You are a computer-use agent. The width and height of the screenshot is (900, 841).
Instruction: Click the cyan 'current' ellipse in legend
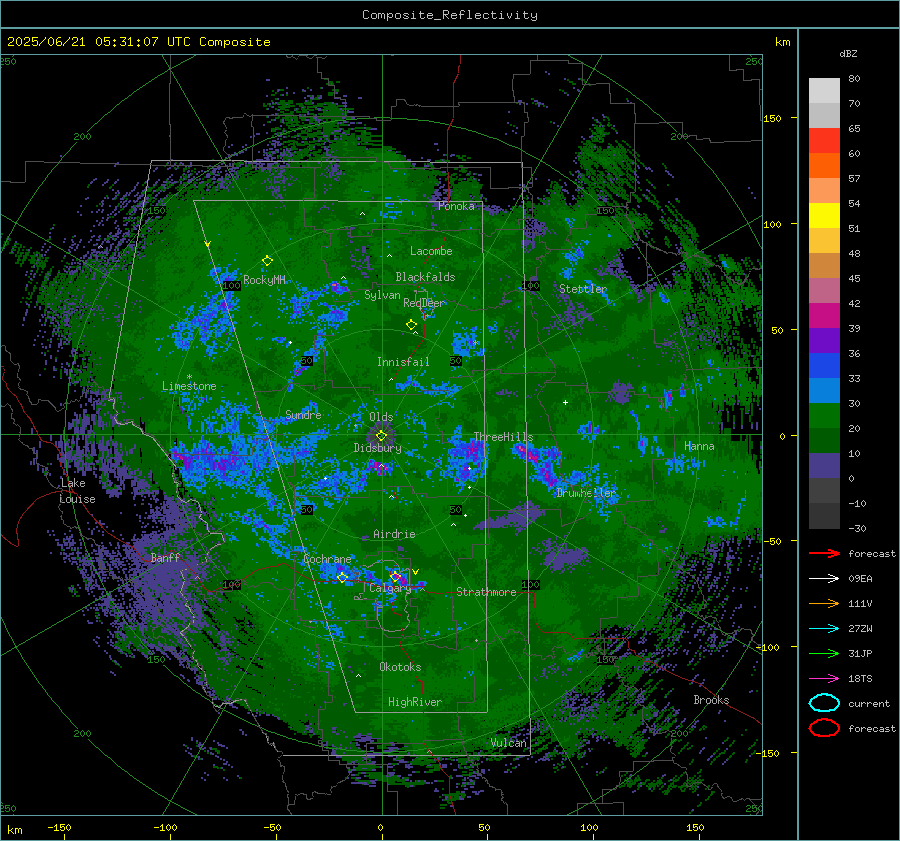click(824, 703)
